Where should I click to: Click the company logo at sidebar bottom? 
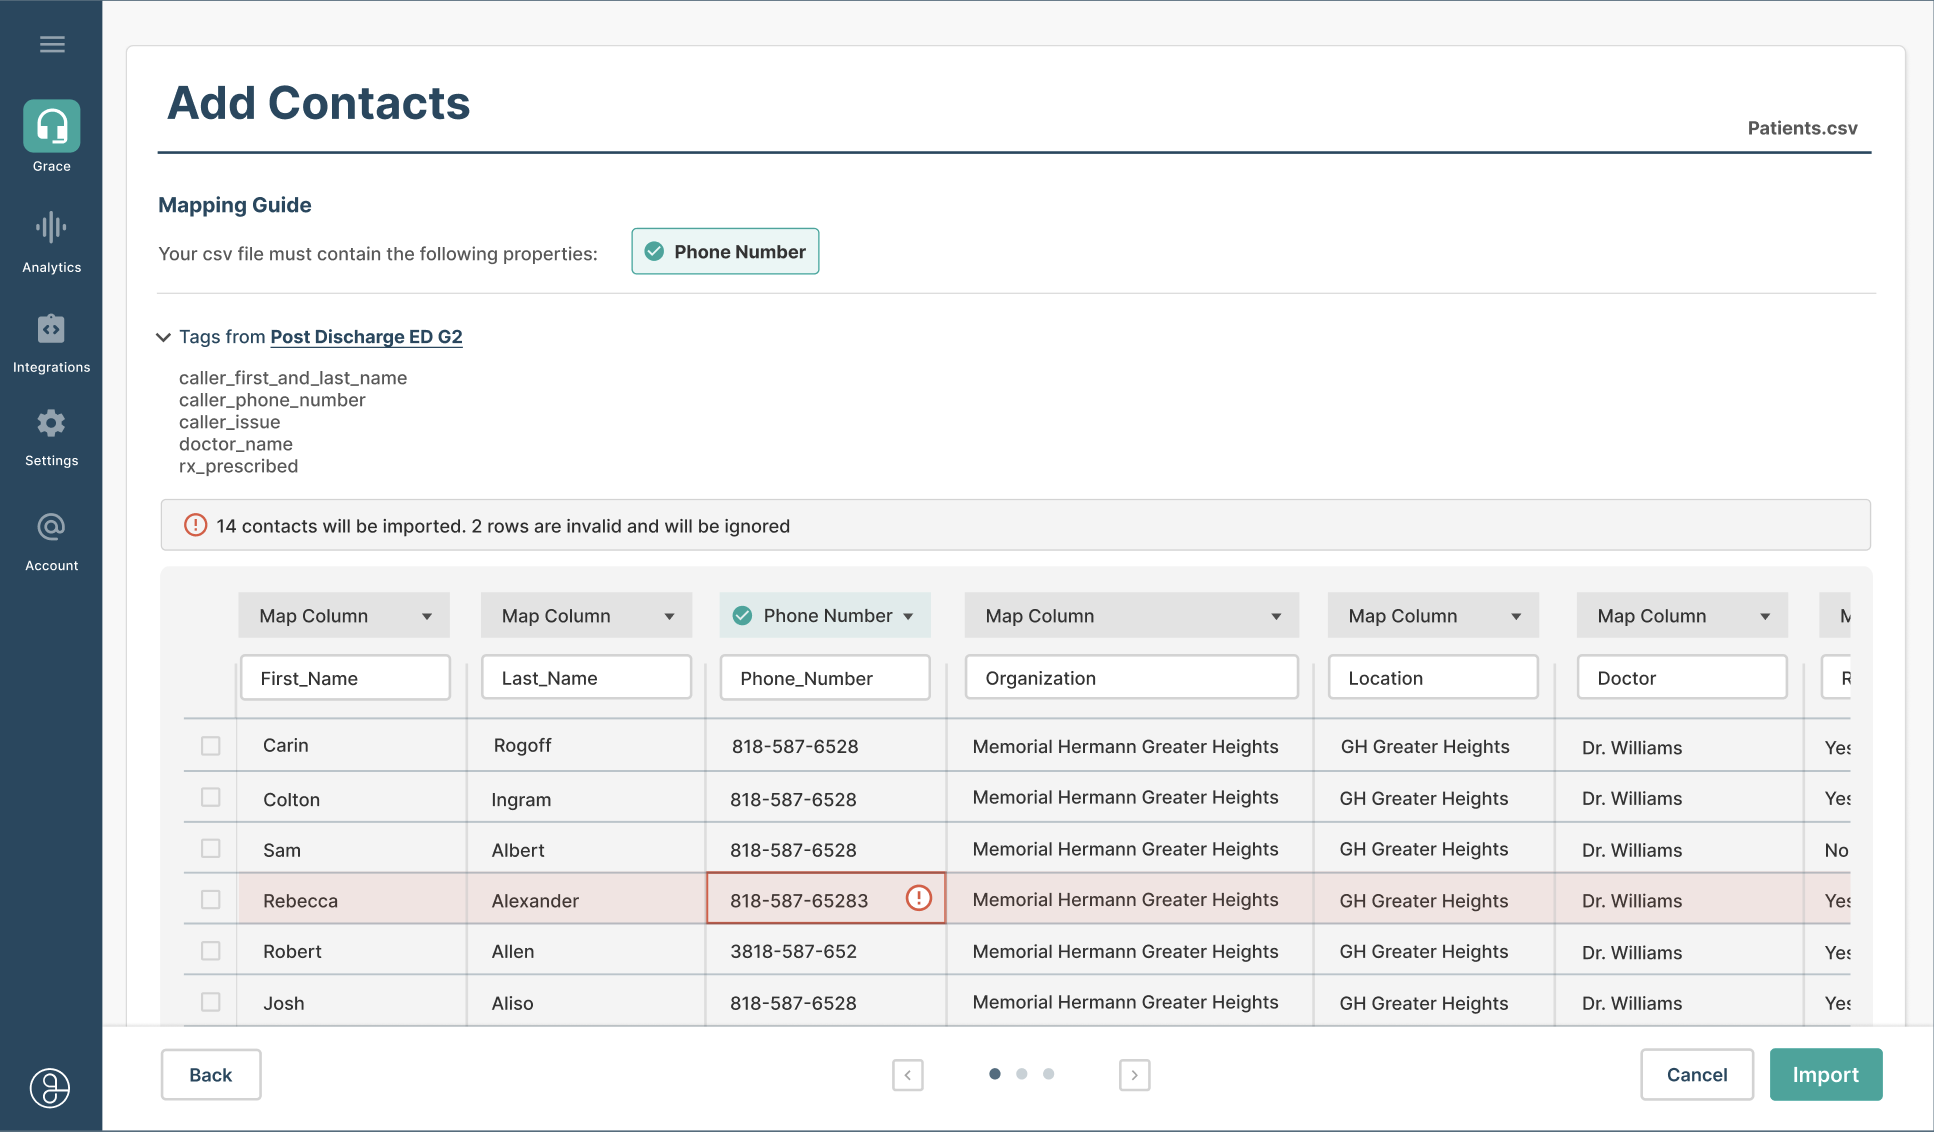pyautogui.click(x=50, y=1087)
